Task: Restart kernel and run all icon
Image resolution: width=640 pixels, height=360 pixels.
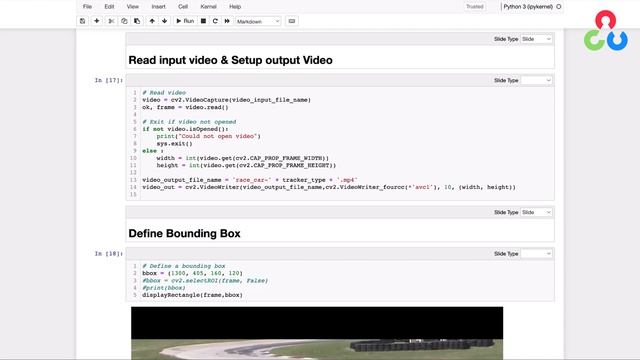Action: tap(227, 21)
